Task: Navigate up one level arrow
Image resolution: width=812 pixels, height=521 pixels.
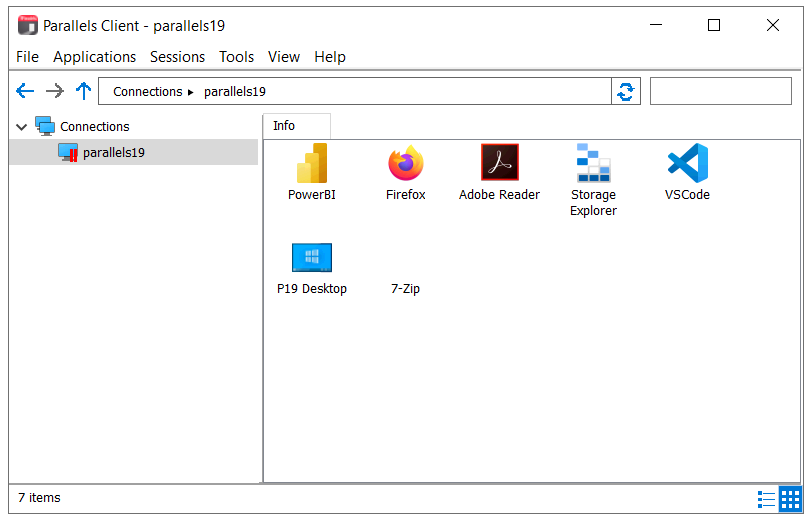Action: pos(83,91)
